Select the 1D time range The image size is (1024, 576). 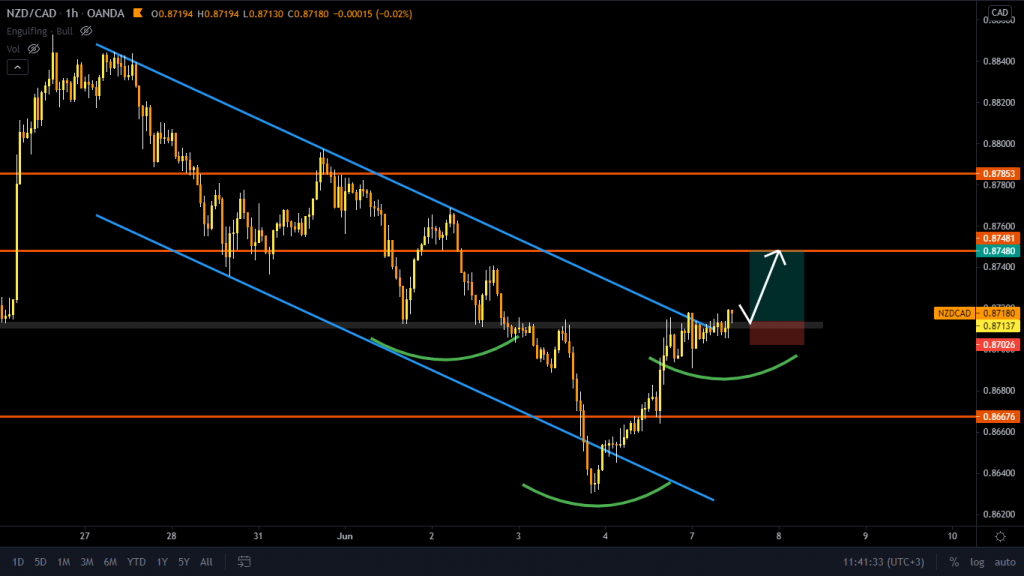pyautogui.click(x=18, y=561)
